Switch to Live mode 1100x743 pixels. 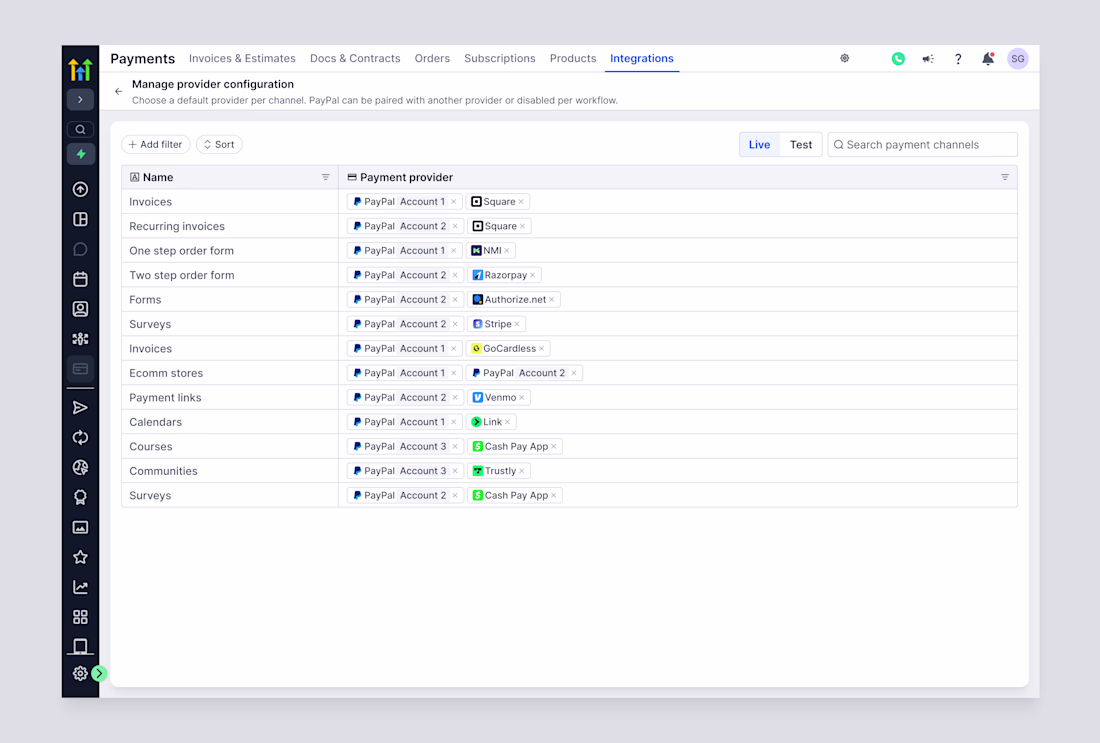[759, 145]
